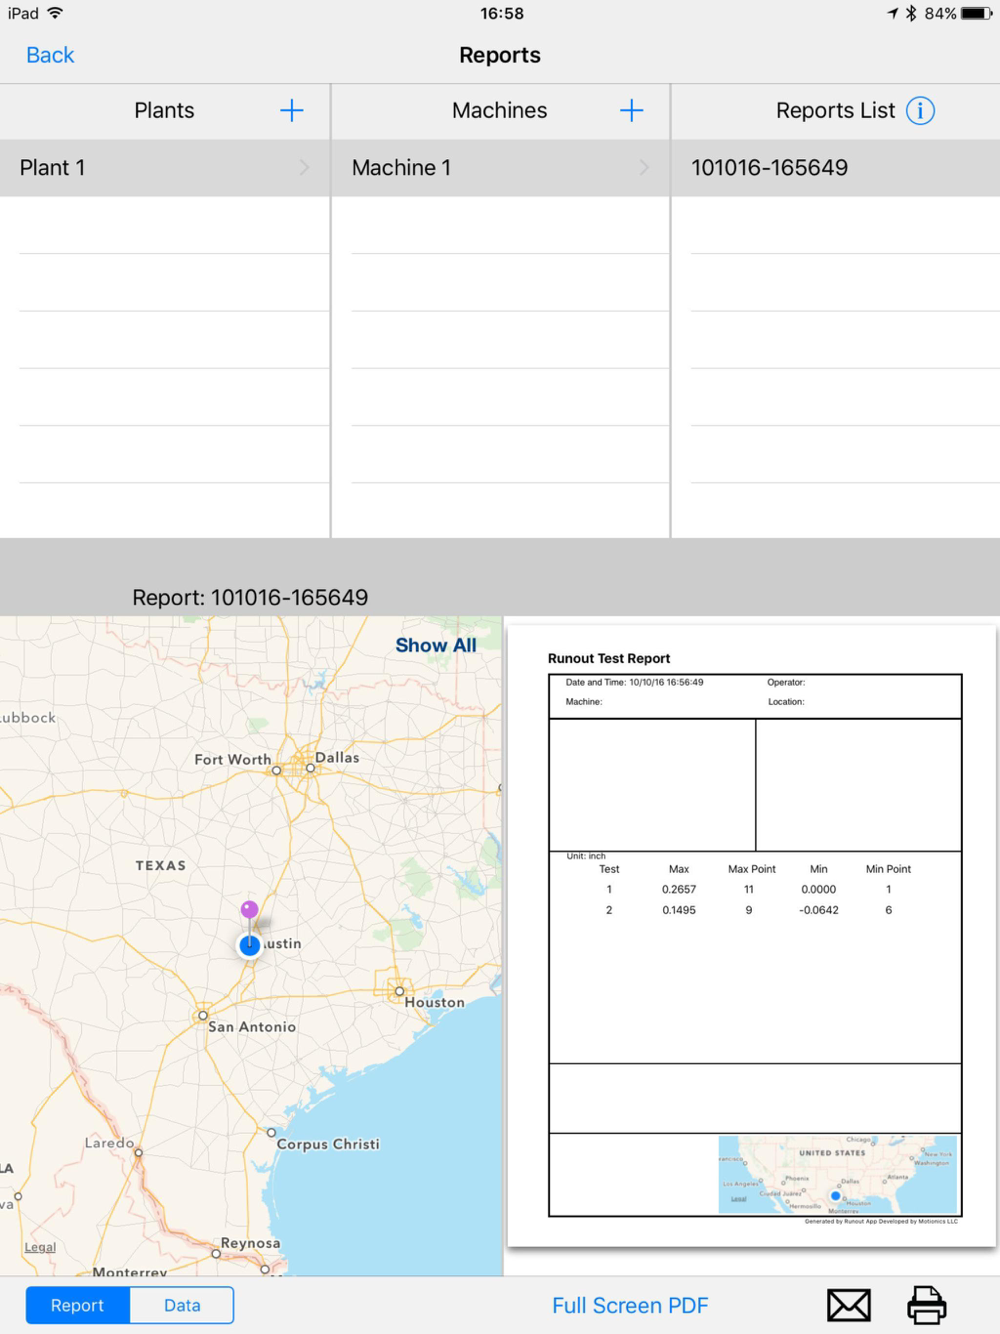Image resolution: width=1000 pixels, height=1334 pixels.
Task: Switch to the Report tab
Action: click(78, 1305)
